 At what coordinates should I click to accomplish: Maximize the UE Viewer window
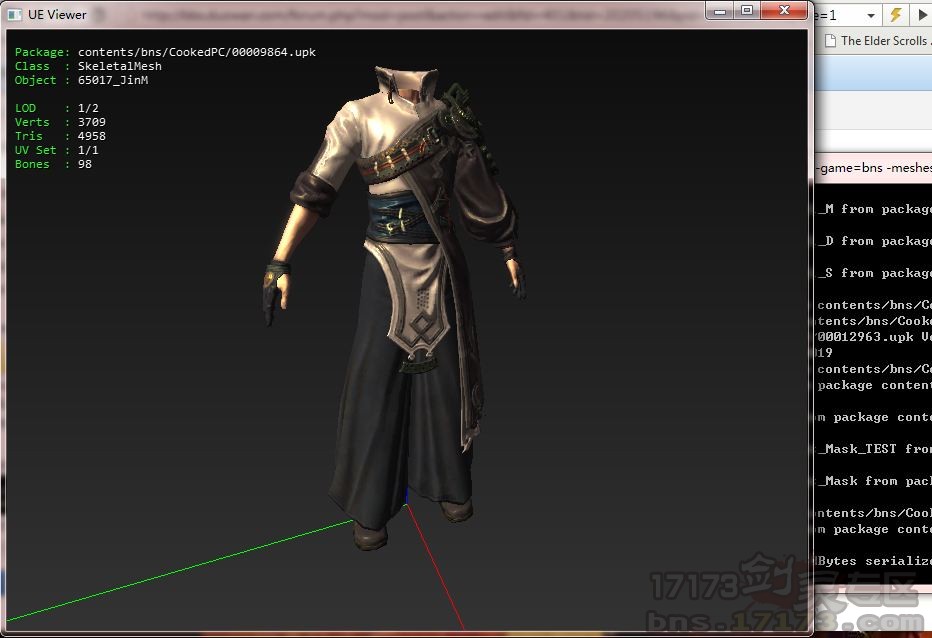coord(747,11)
